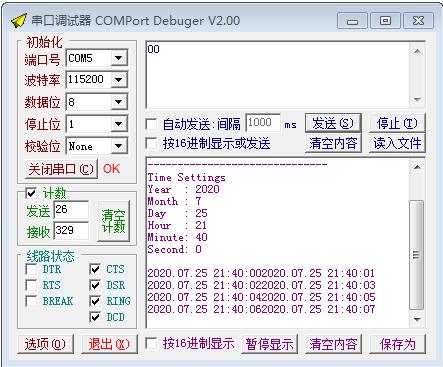Viewport: 443px width, 367px height.
Task: Click the 'Minute: 40' log line
Action: pos(178,237)
